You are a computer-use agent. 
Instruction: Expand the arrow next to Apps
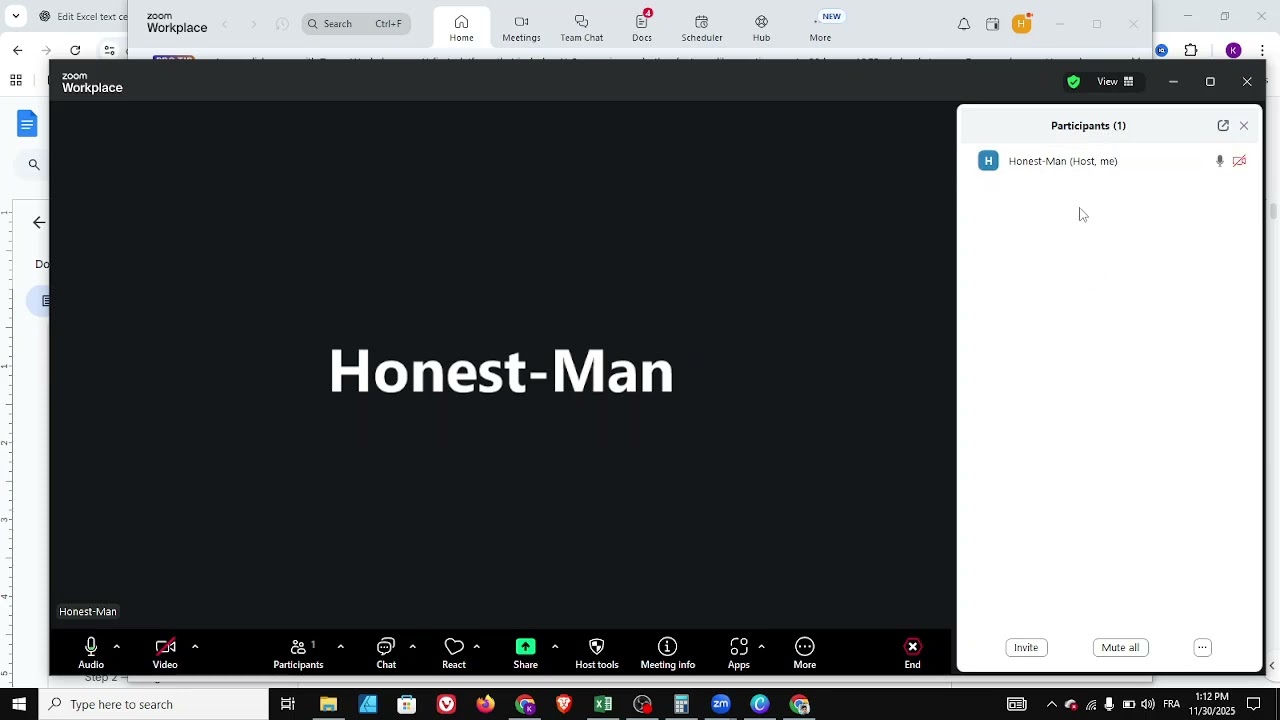[761, 647]
